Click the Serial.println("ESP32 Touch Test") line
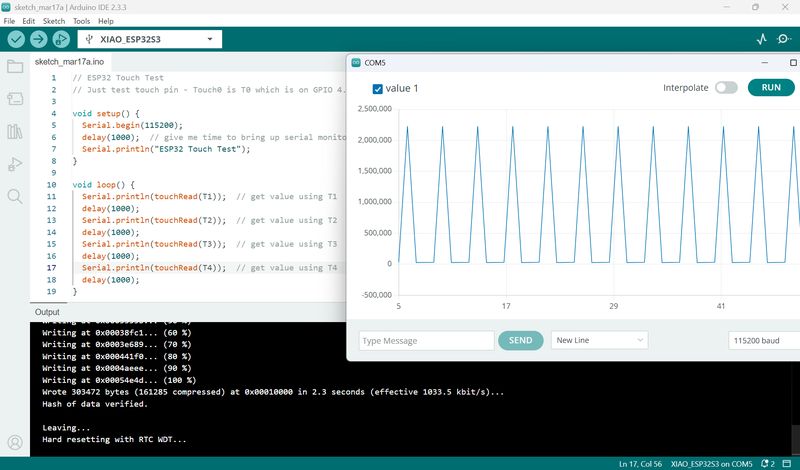The image size is (800, 470). coord(166,149)
